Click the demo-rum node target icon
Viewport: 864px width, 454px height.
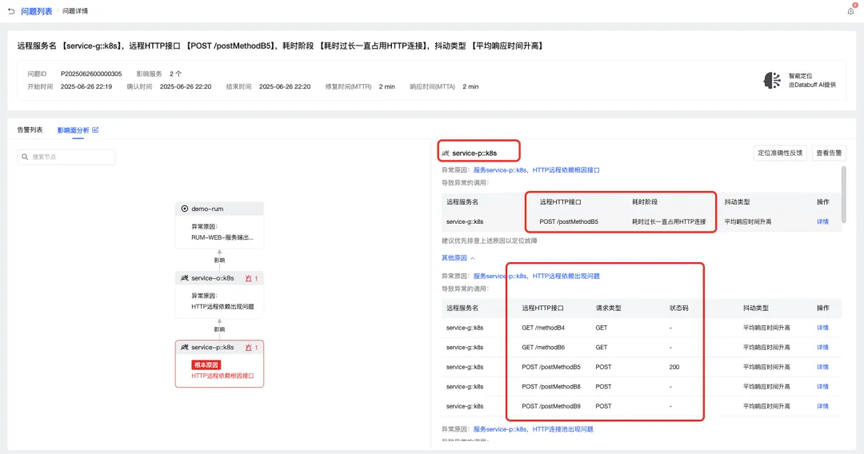[185, 209]
